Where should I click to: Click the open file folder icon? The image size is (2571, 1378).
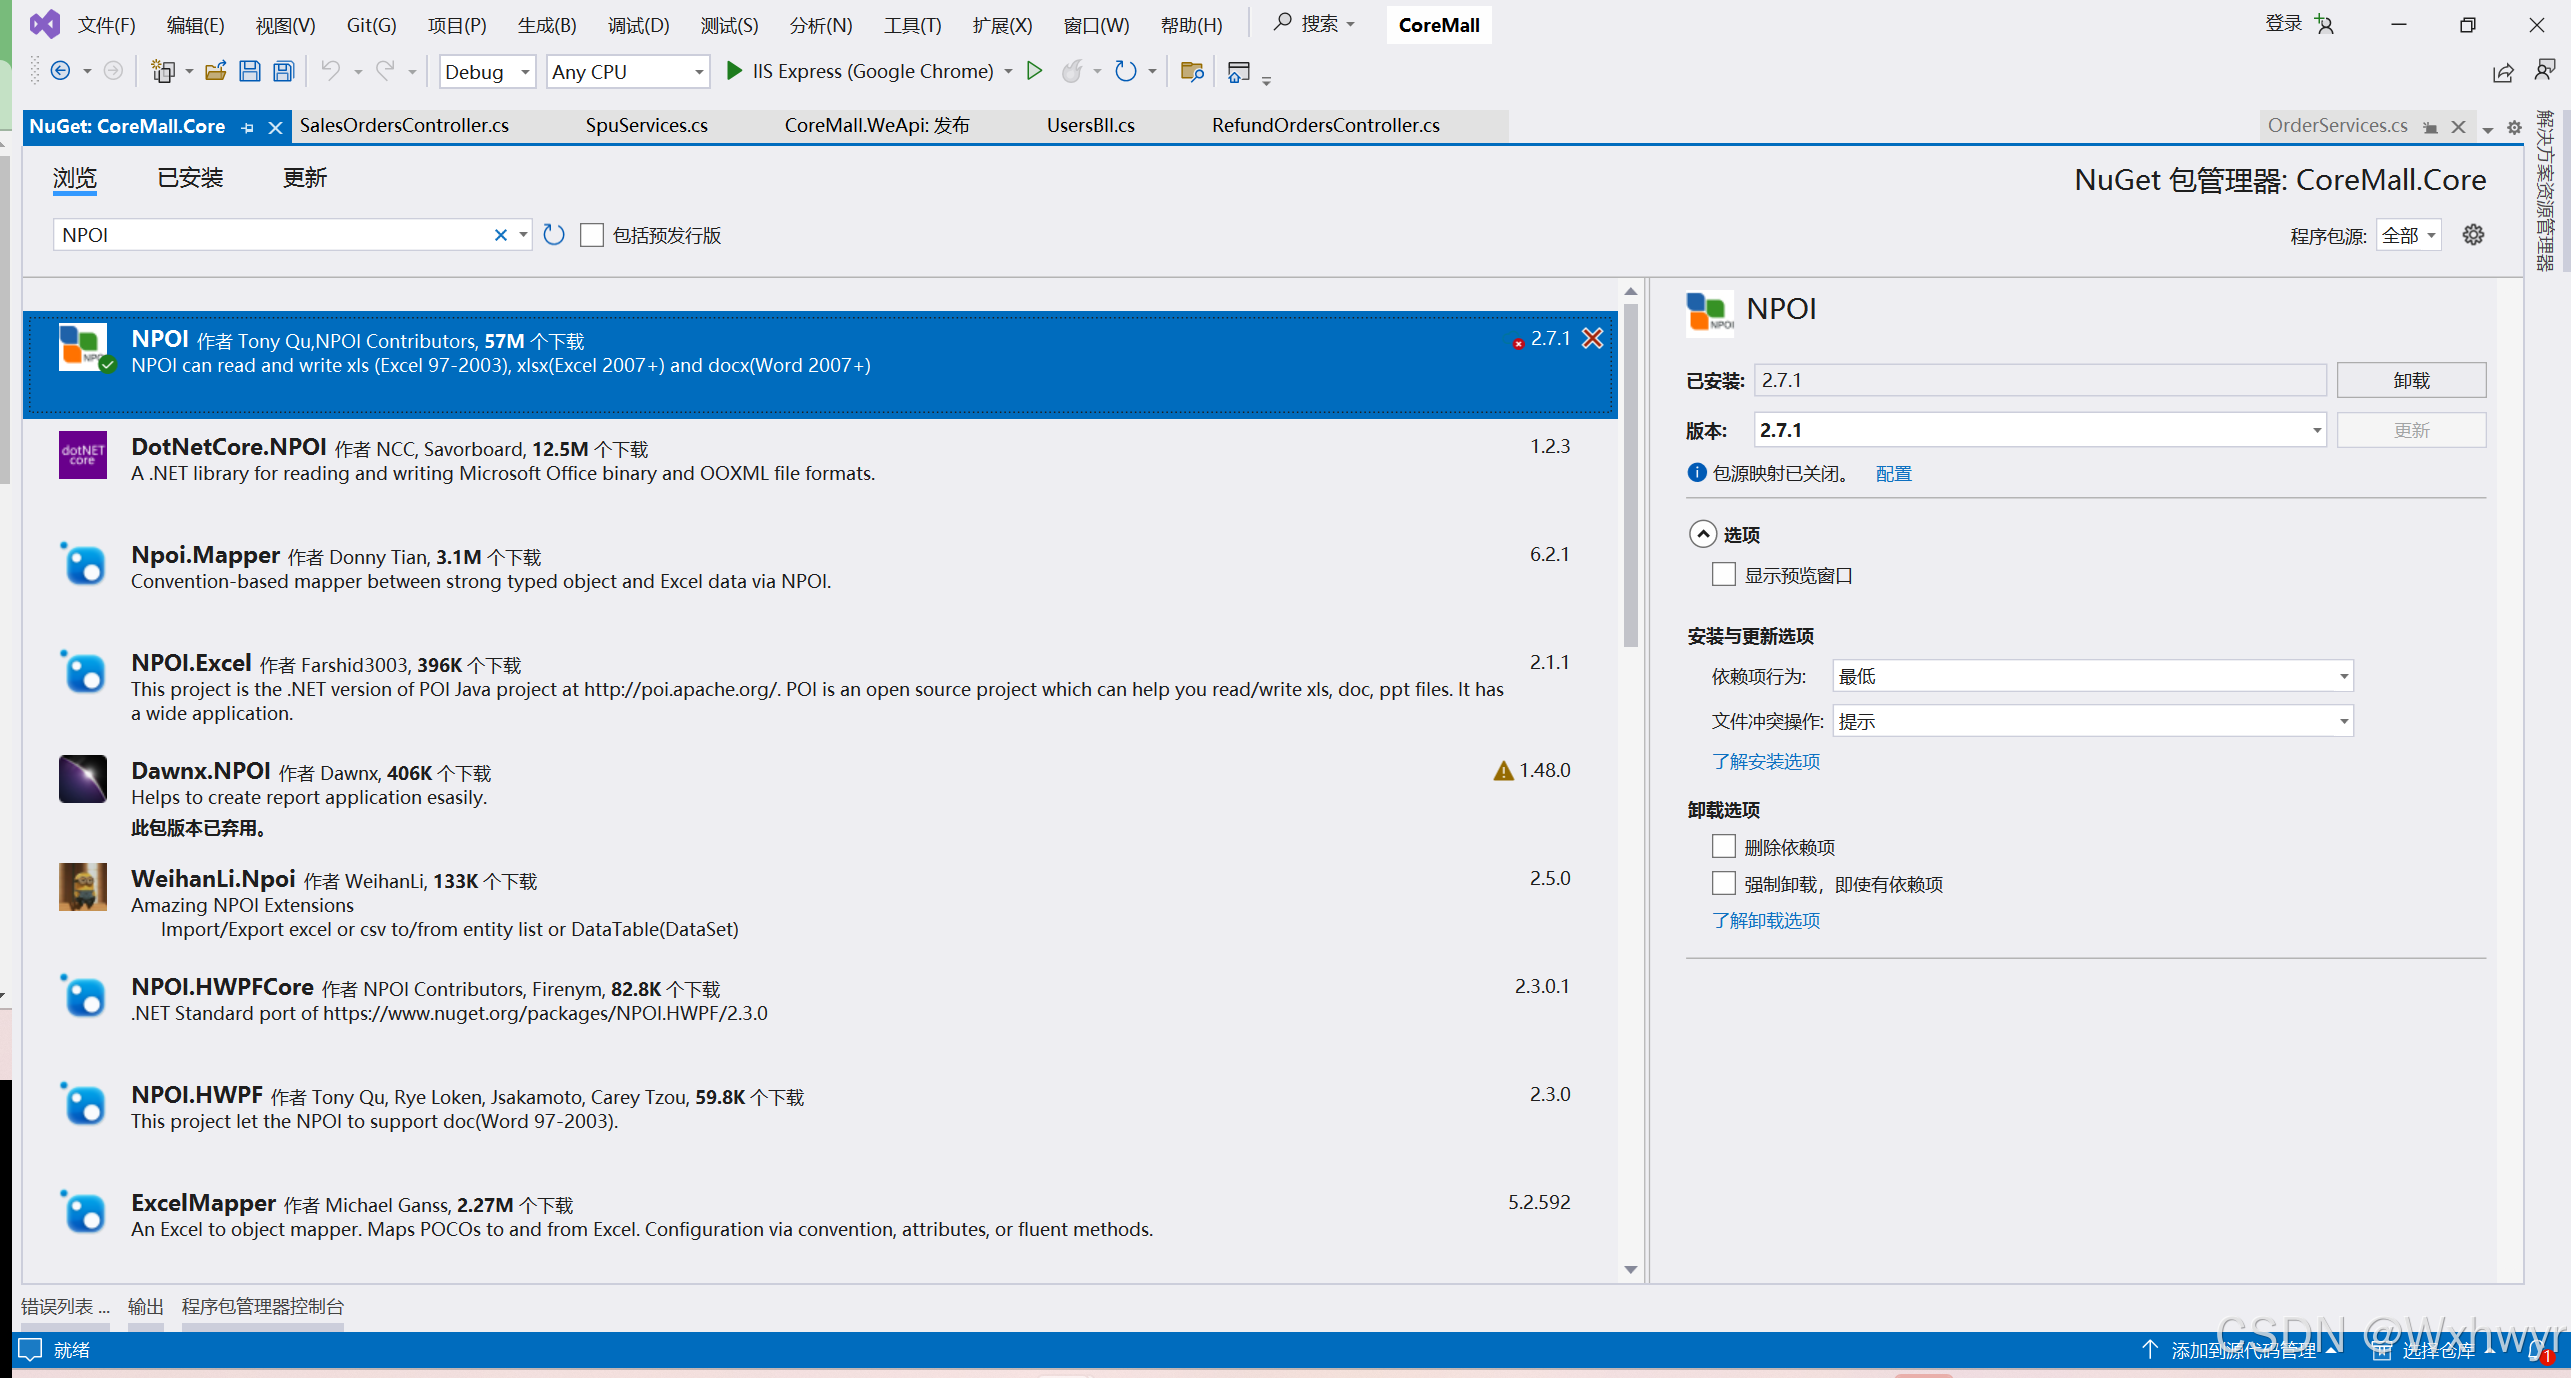(x=215, y=71)
